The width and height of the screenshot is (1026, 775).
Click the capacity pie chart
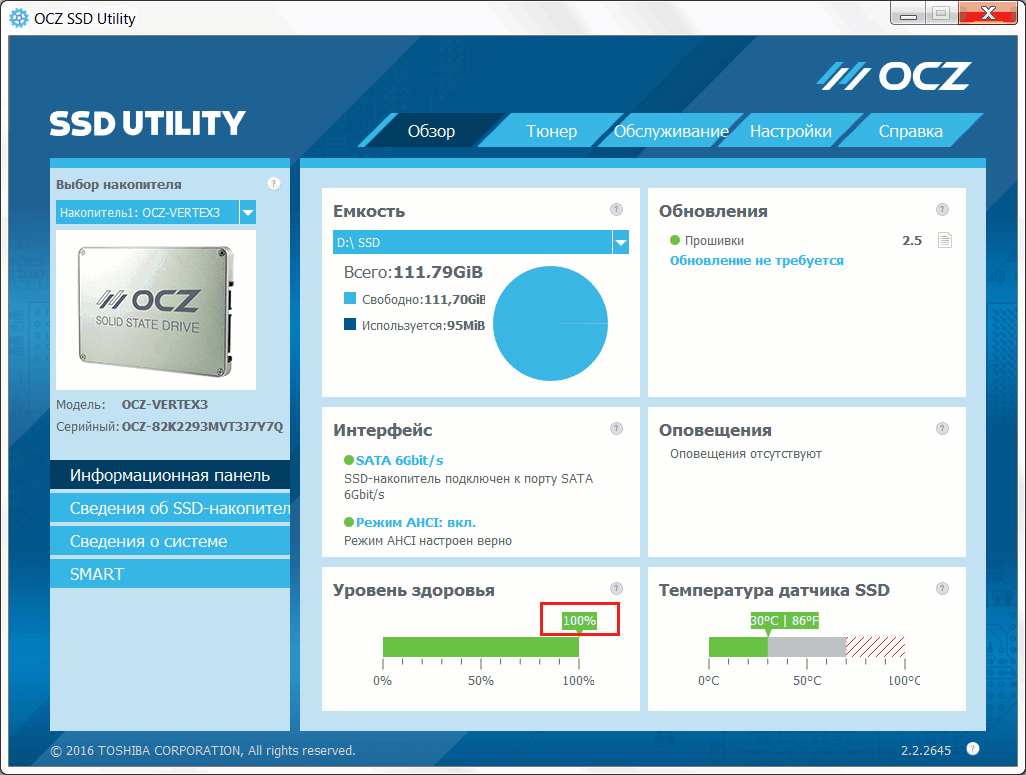[550, 323]
